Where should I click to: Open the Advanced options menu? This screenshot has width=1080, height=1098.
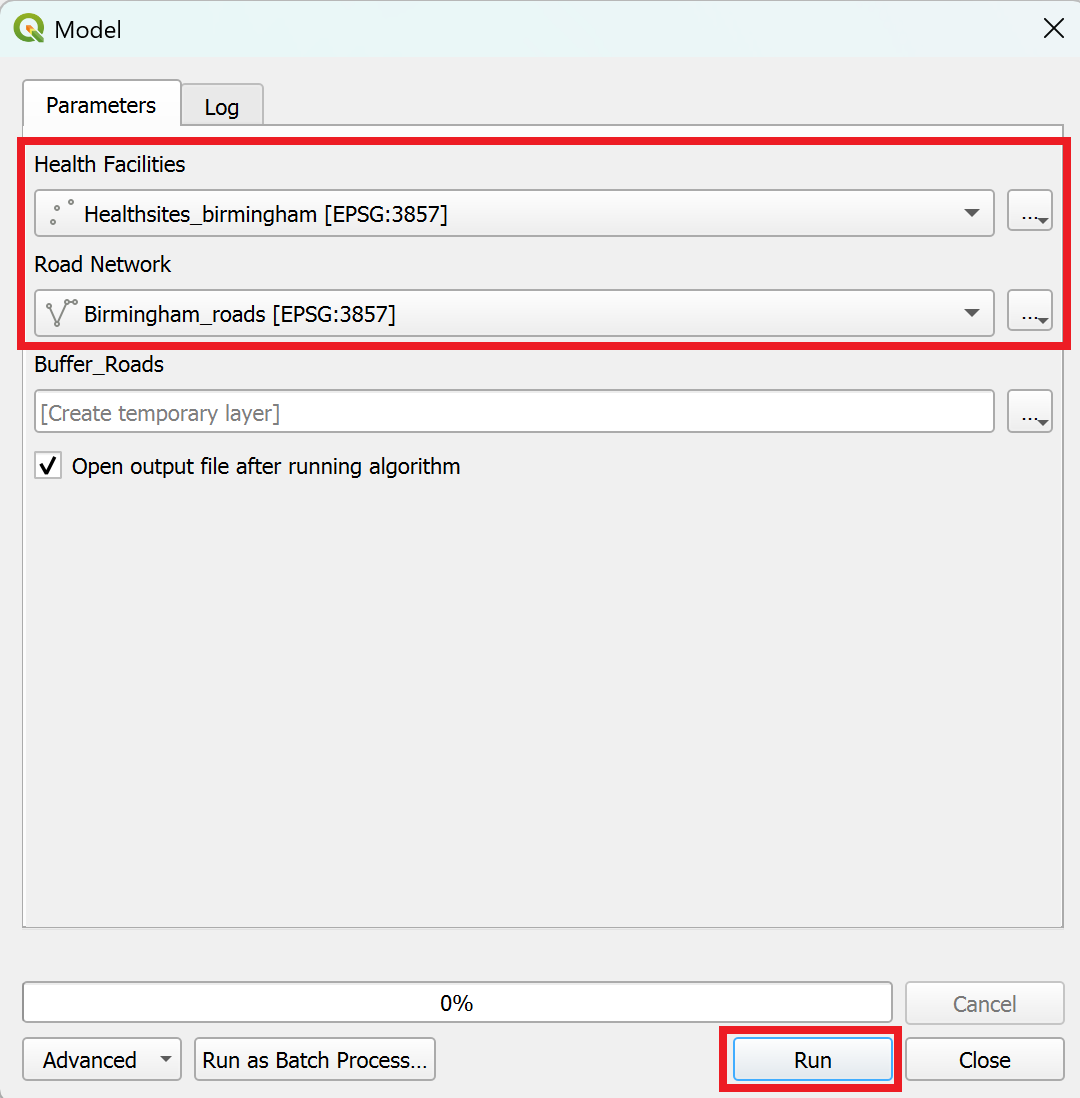(101, 1060)
